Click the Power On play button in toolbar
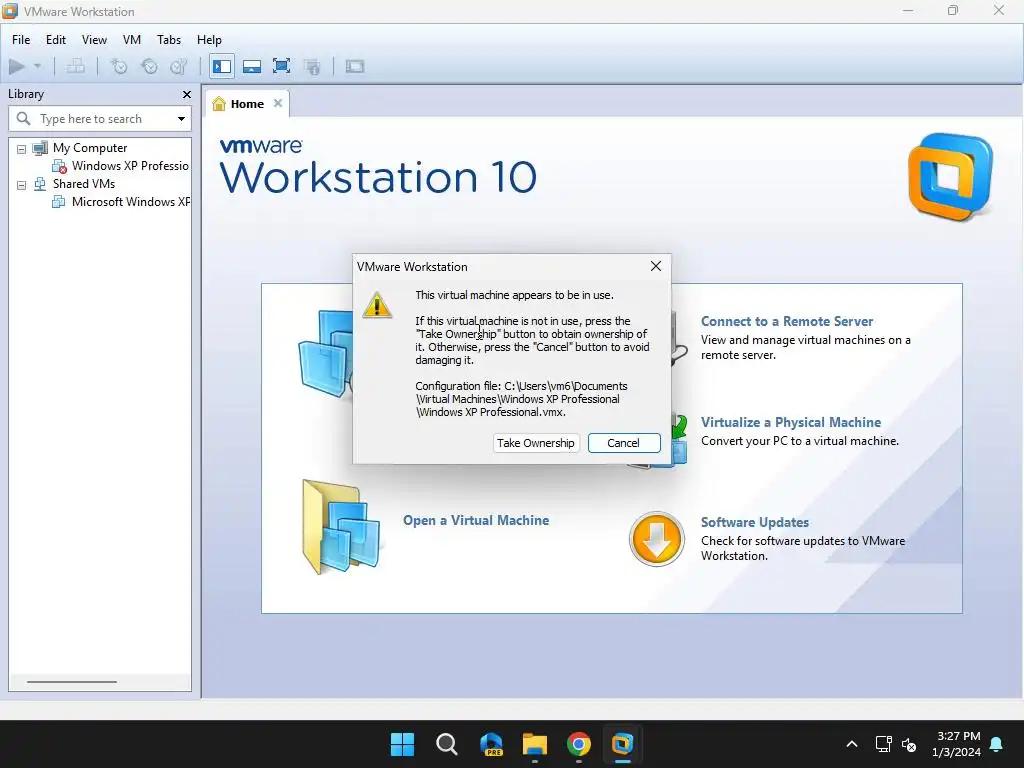This screenshot has width=1024, height=768. pos(17,66)
